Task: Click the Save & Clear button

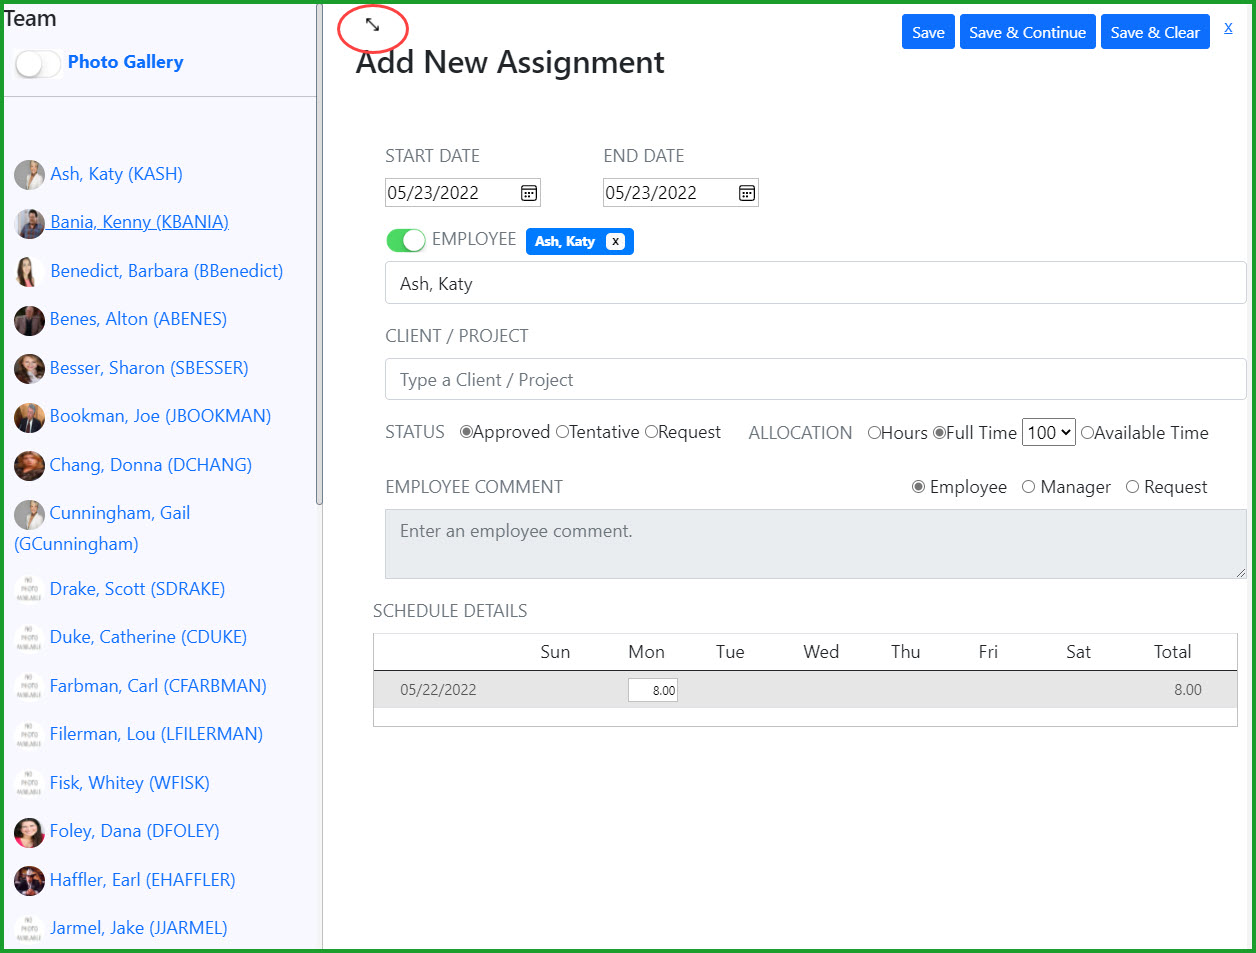Action: [x=1155, y=32]
